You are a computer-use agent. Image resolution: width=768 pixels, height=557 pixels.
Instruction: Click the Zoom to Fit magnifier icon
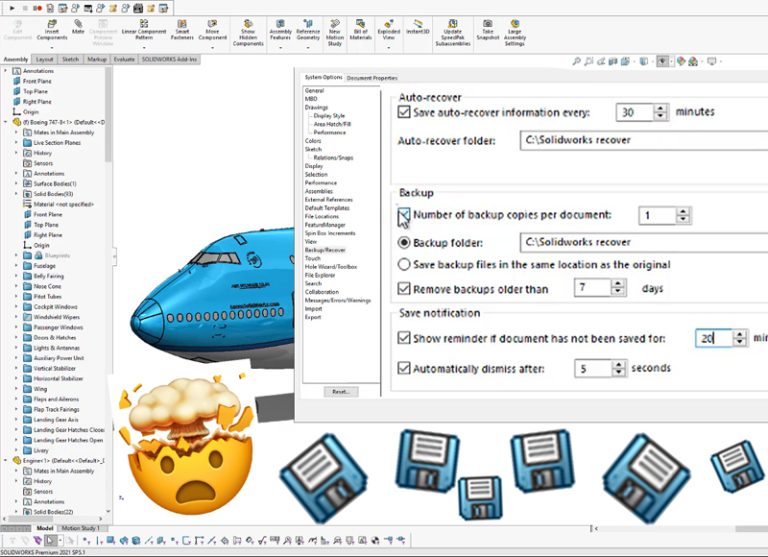(x=576, y=61)
